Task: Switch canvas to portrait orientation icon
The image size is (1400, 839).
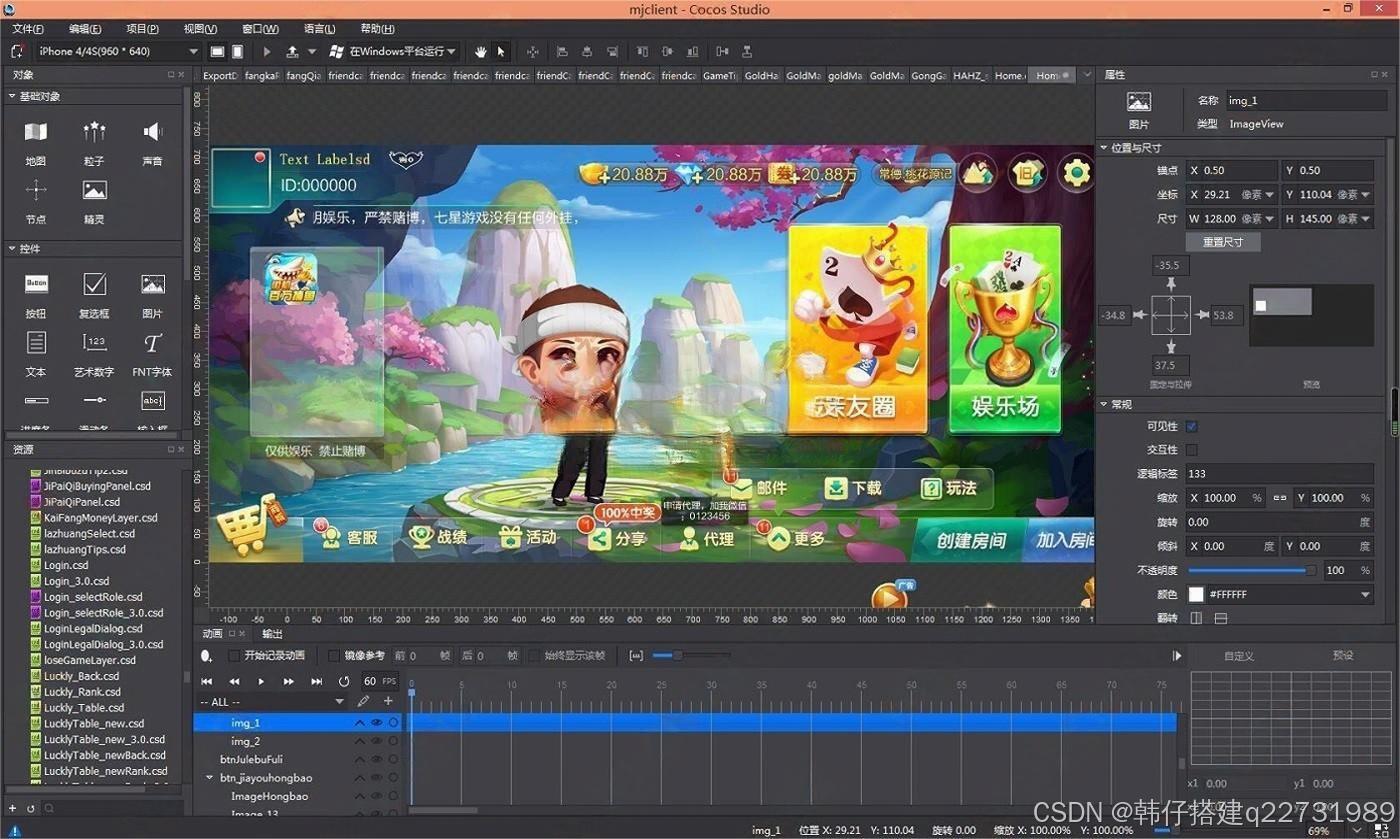Action: click(237, 51)
